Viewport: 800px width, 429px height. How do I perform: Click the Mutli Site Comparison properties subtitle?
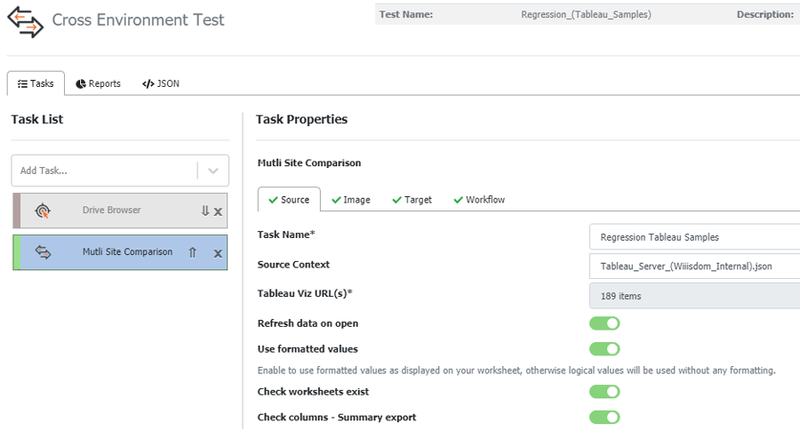click(x=309, y=163)
